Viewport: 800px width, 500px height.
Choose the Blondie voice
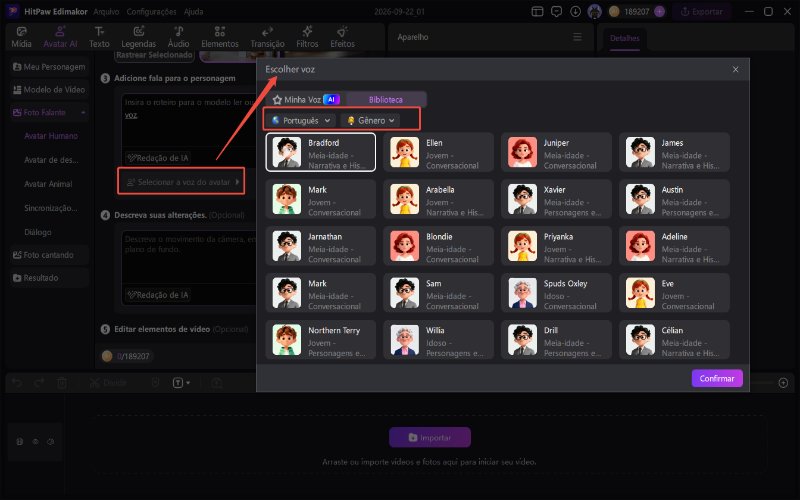coord(438,246)
